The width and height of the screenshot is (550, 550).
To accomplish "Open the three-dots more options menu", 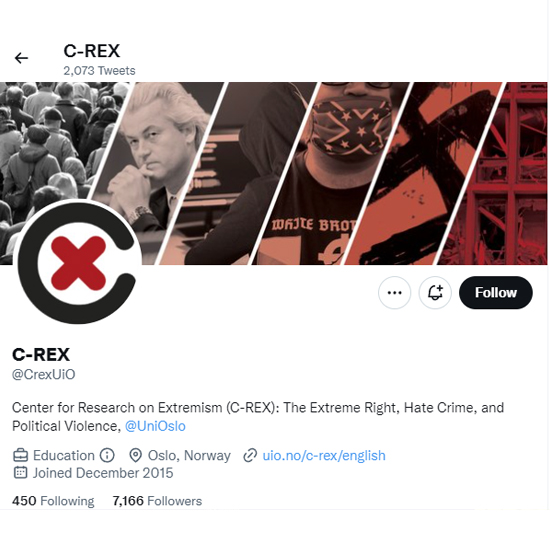I will point(394,293).
